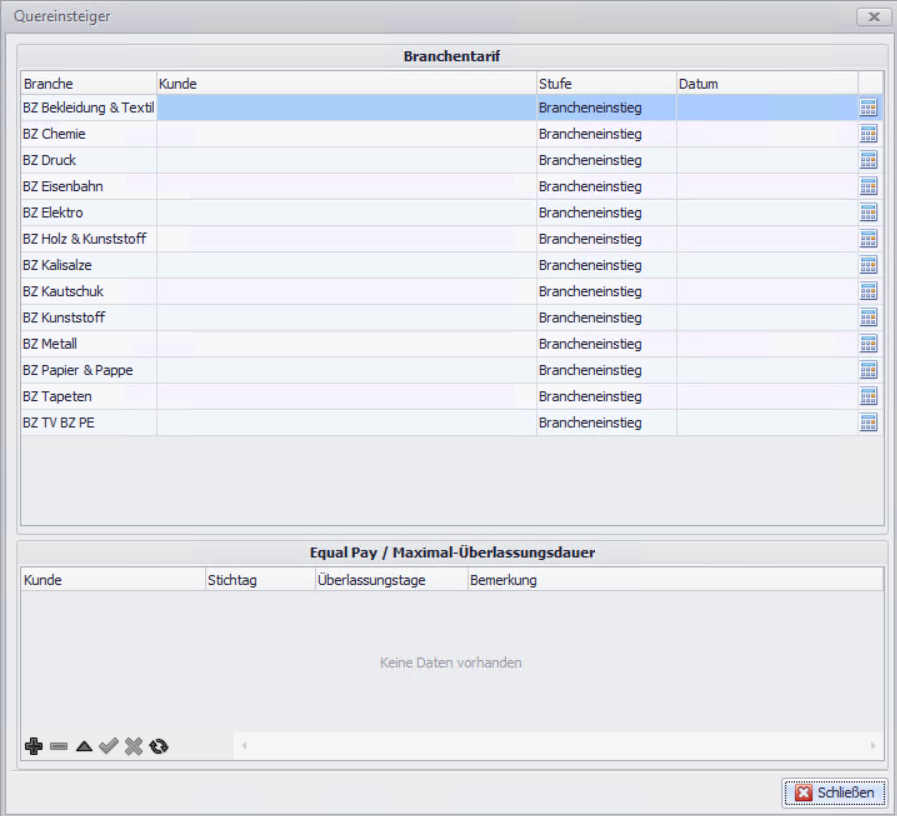The image size is (897, 816).
Task: Click the post changes checkmark icon
Action: click(108, 746)
